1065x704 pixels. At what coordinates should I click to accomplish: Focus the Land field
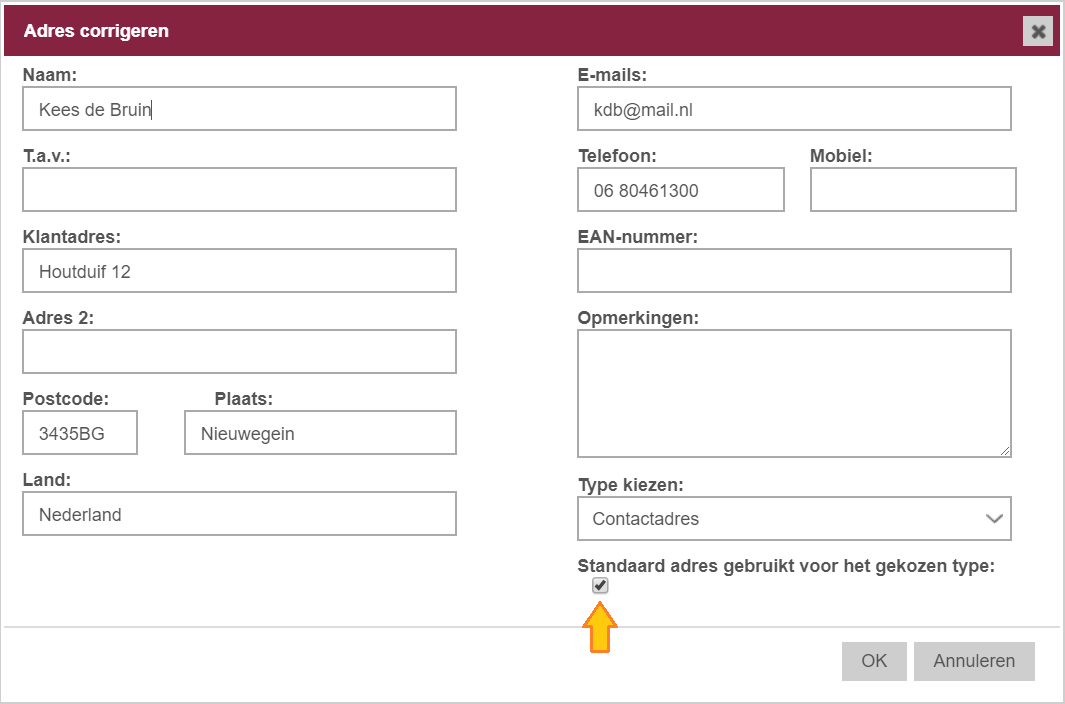[x=239, y=514]
